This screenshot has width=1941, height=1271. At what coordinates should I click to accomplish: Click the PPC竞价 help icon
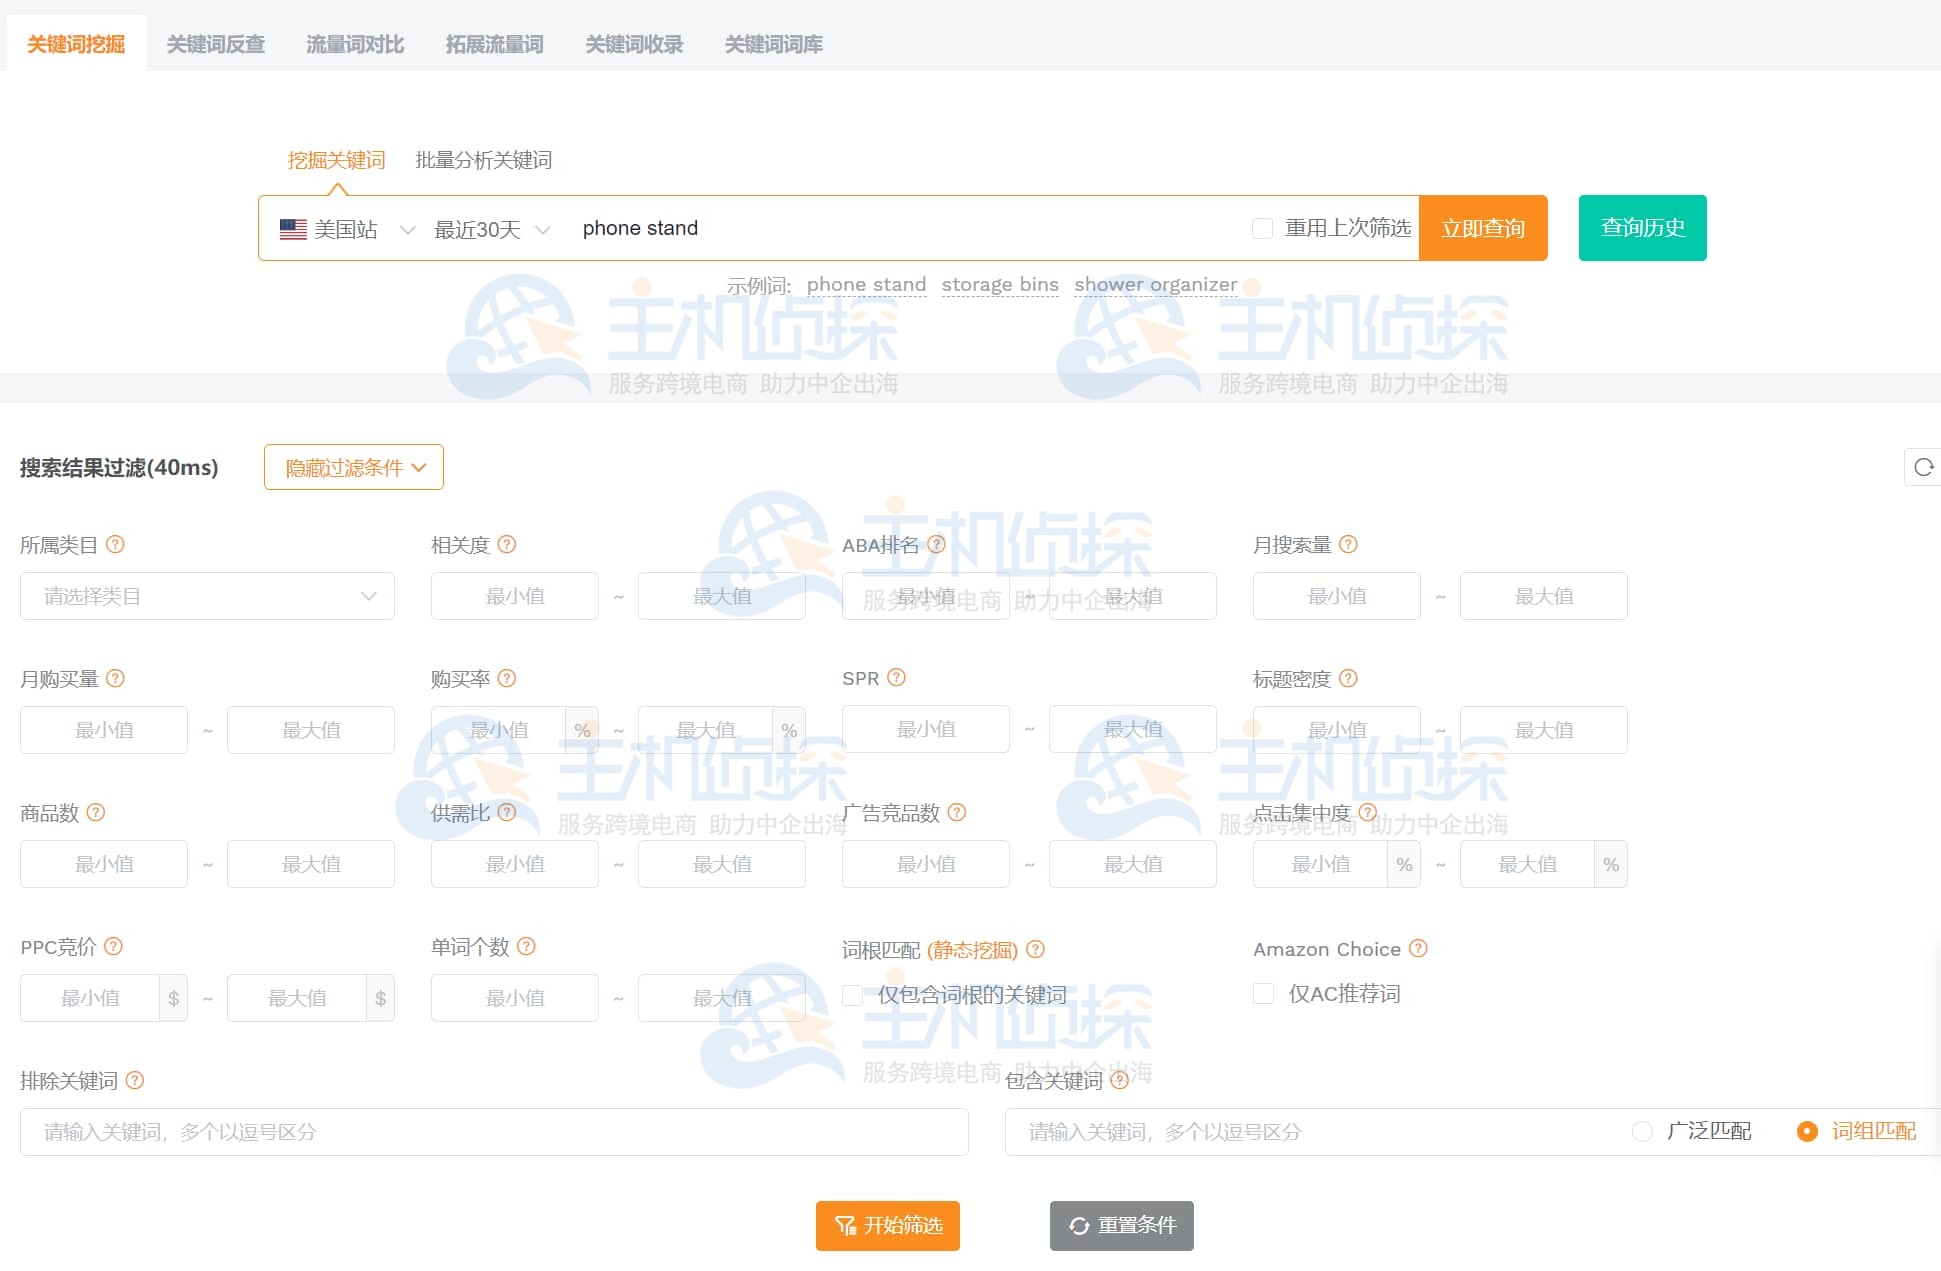(x=115, y=947)
